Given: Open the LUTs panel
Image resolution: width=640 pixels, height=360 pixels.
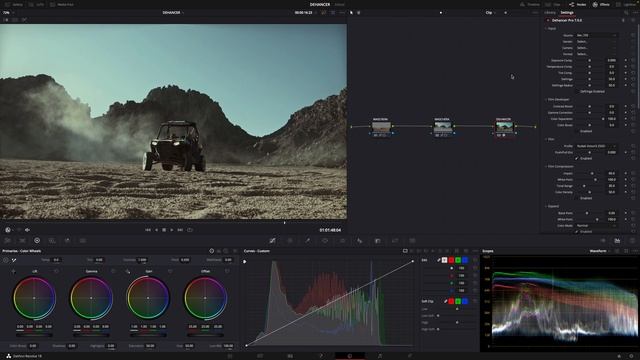Looking at the screenshot, I should coord(37,4).
